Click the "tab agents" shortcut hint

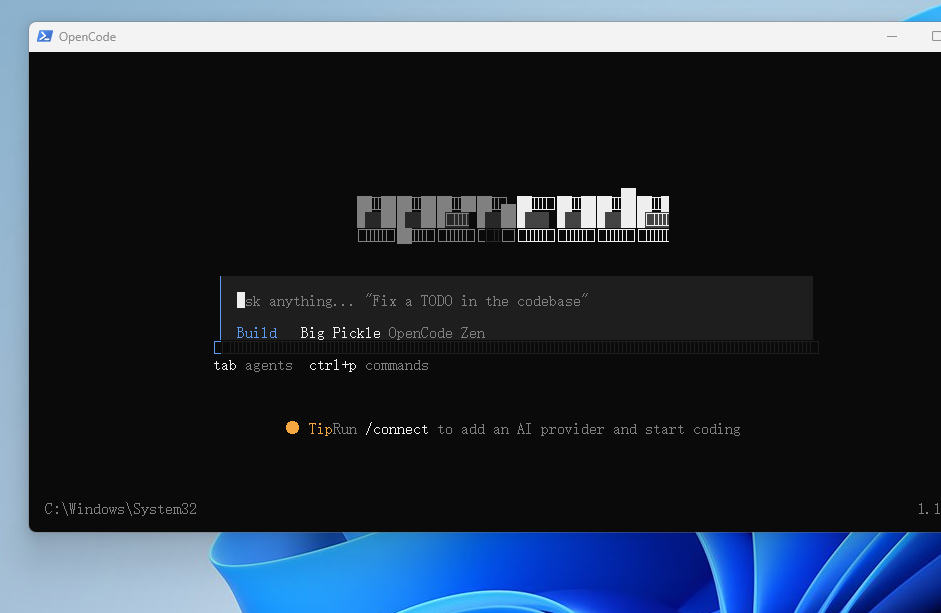[x=253, y=366]
